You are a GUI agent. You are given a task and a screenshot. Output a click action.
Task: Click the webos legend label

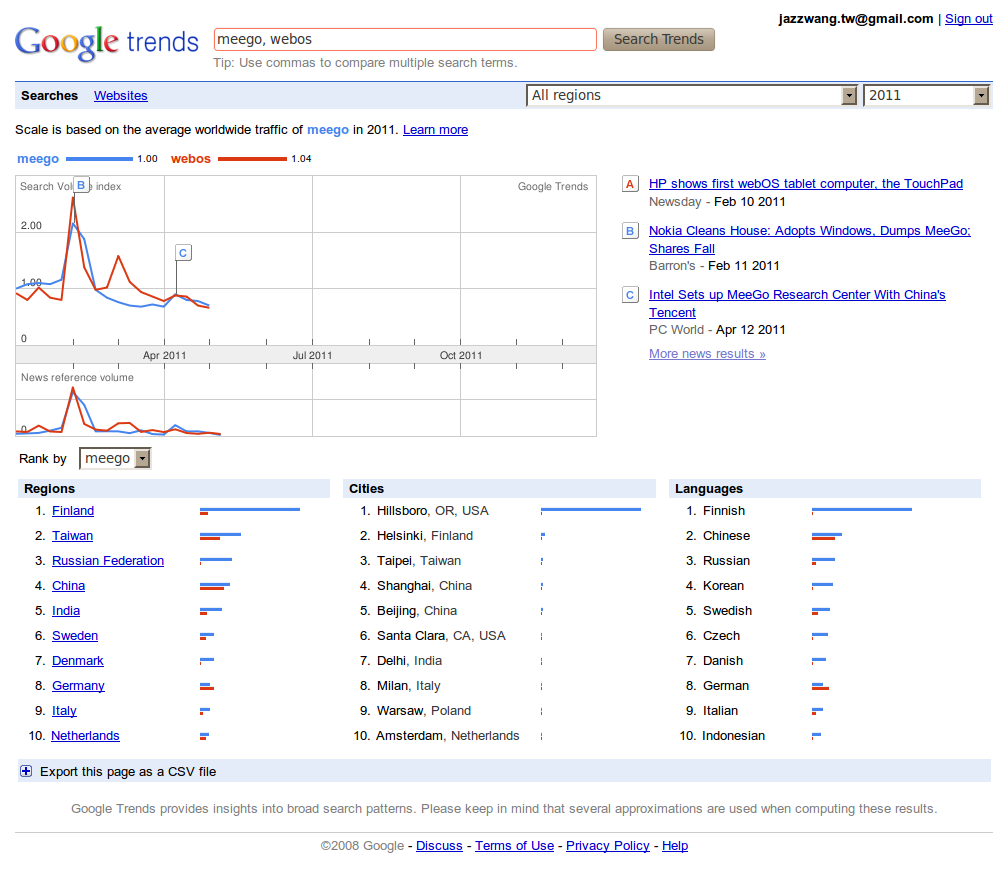191,159
